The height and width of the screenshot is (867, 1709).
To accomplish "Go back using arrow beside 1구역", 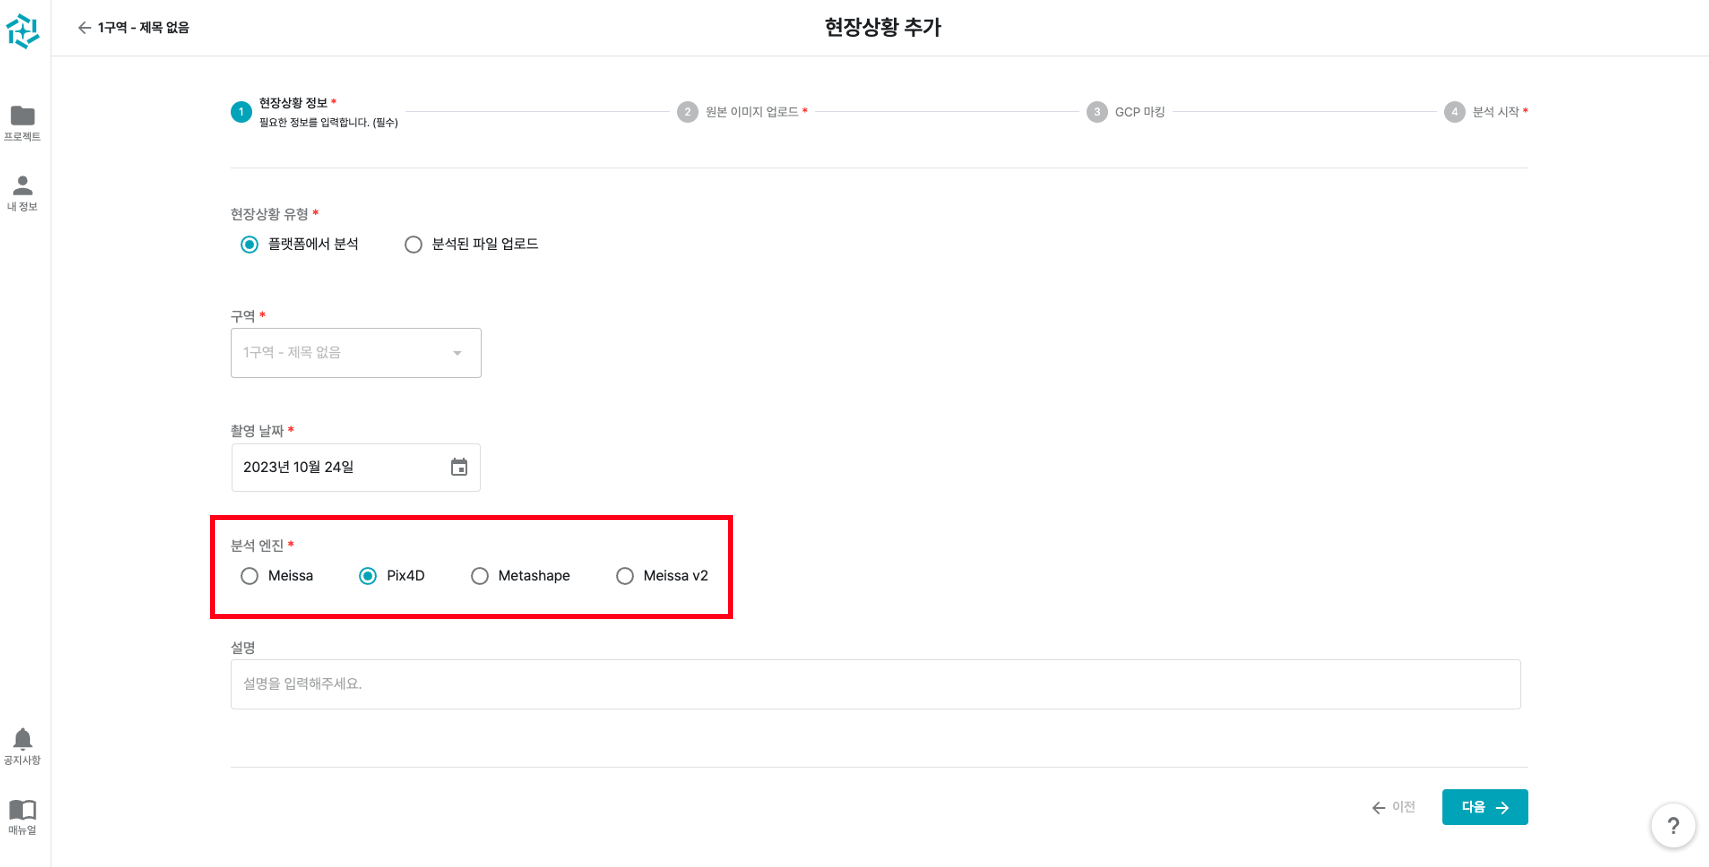I will [84, 28].
